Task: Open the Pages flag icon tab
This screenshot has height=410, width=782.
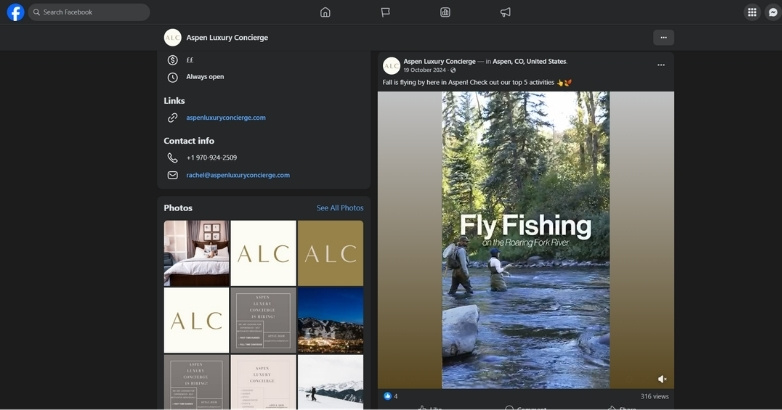Action: pyautogui.click(x=385, y=12)
